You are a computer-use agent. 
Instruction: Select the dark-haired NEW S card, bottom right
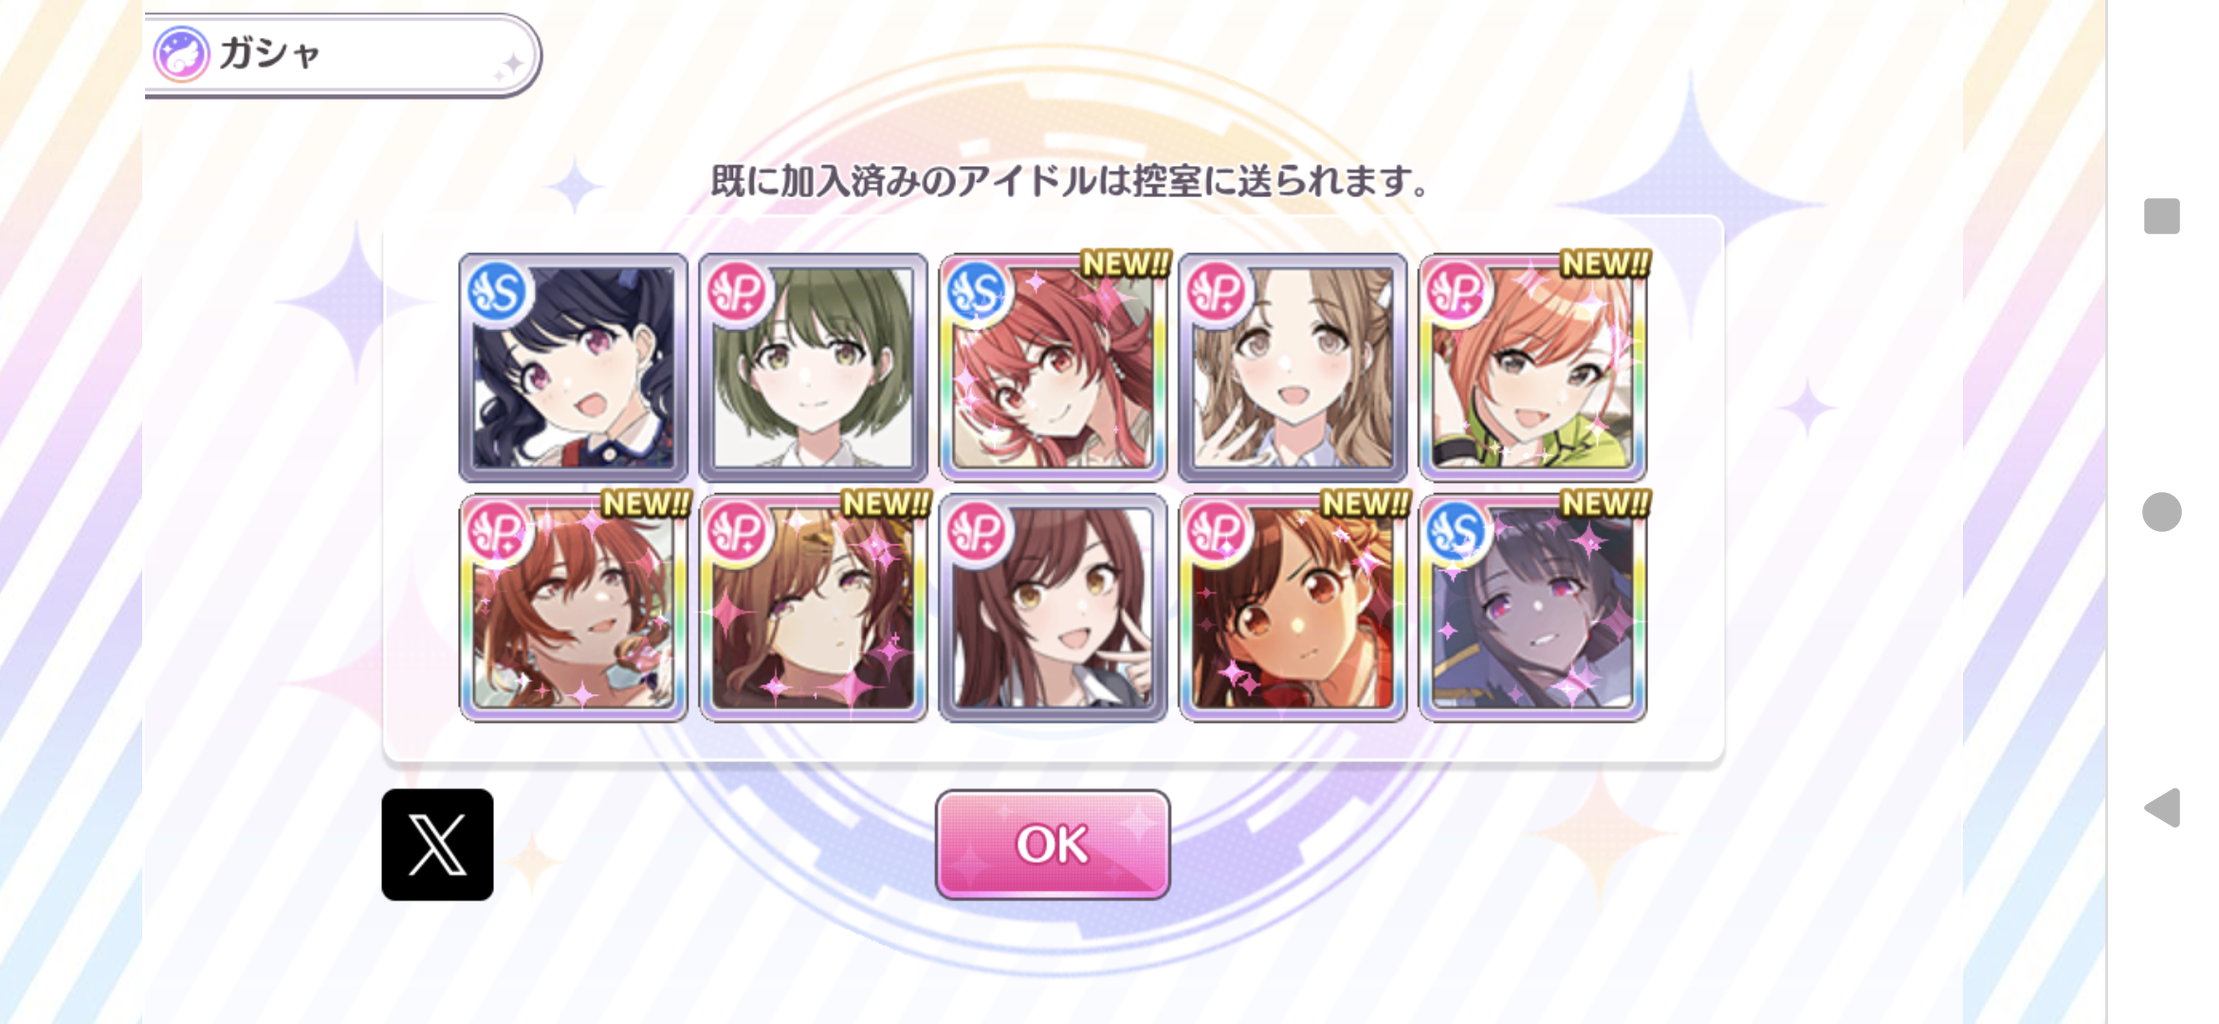pyautogui.click(x=1533, y=607)
